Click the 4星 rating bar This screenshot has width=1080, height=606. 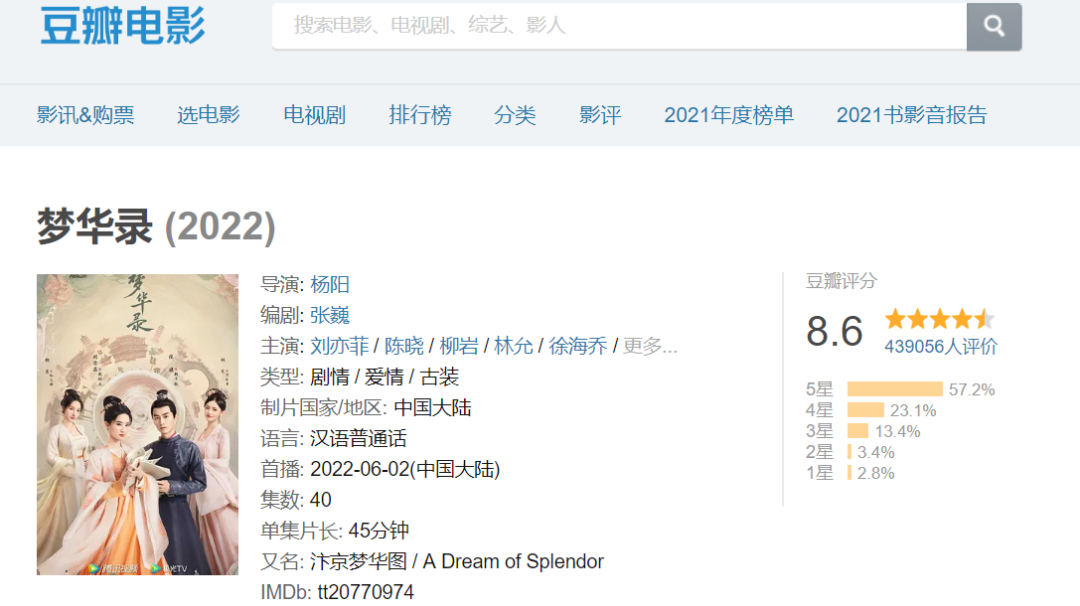866,410
